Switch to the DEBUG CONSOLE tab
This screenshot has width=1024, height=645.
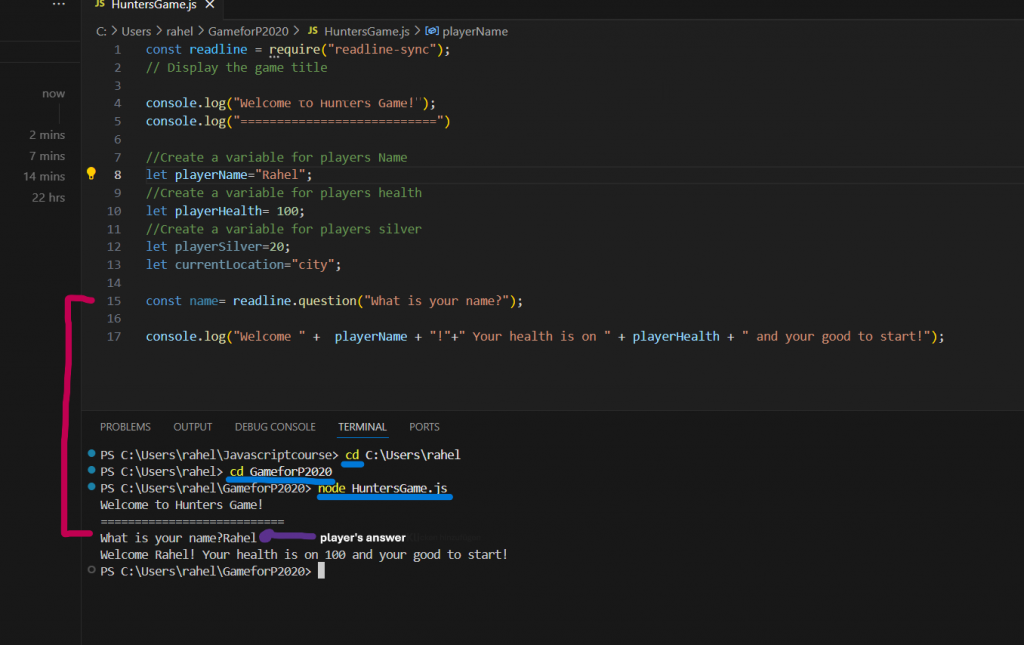point(275,427)
